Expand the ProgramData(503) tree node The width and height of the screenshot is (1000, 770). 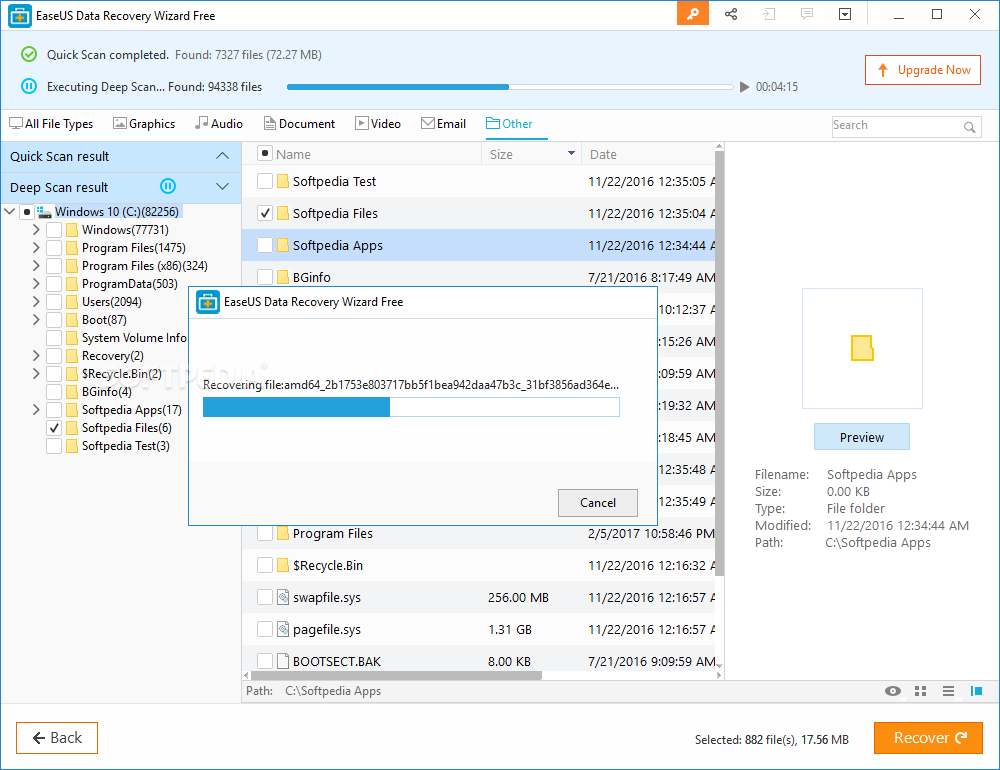(x=36, y=283)
